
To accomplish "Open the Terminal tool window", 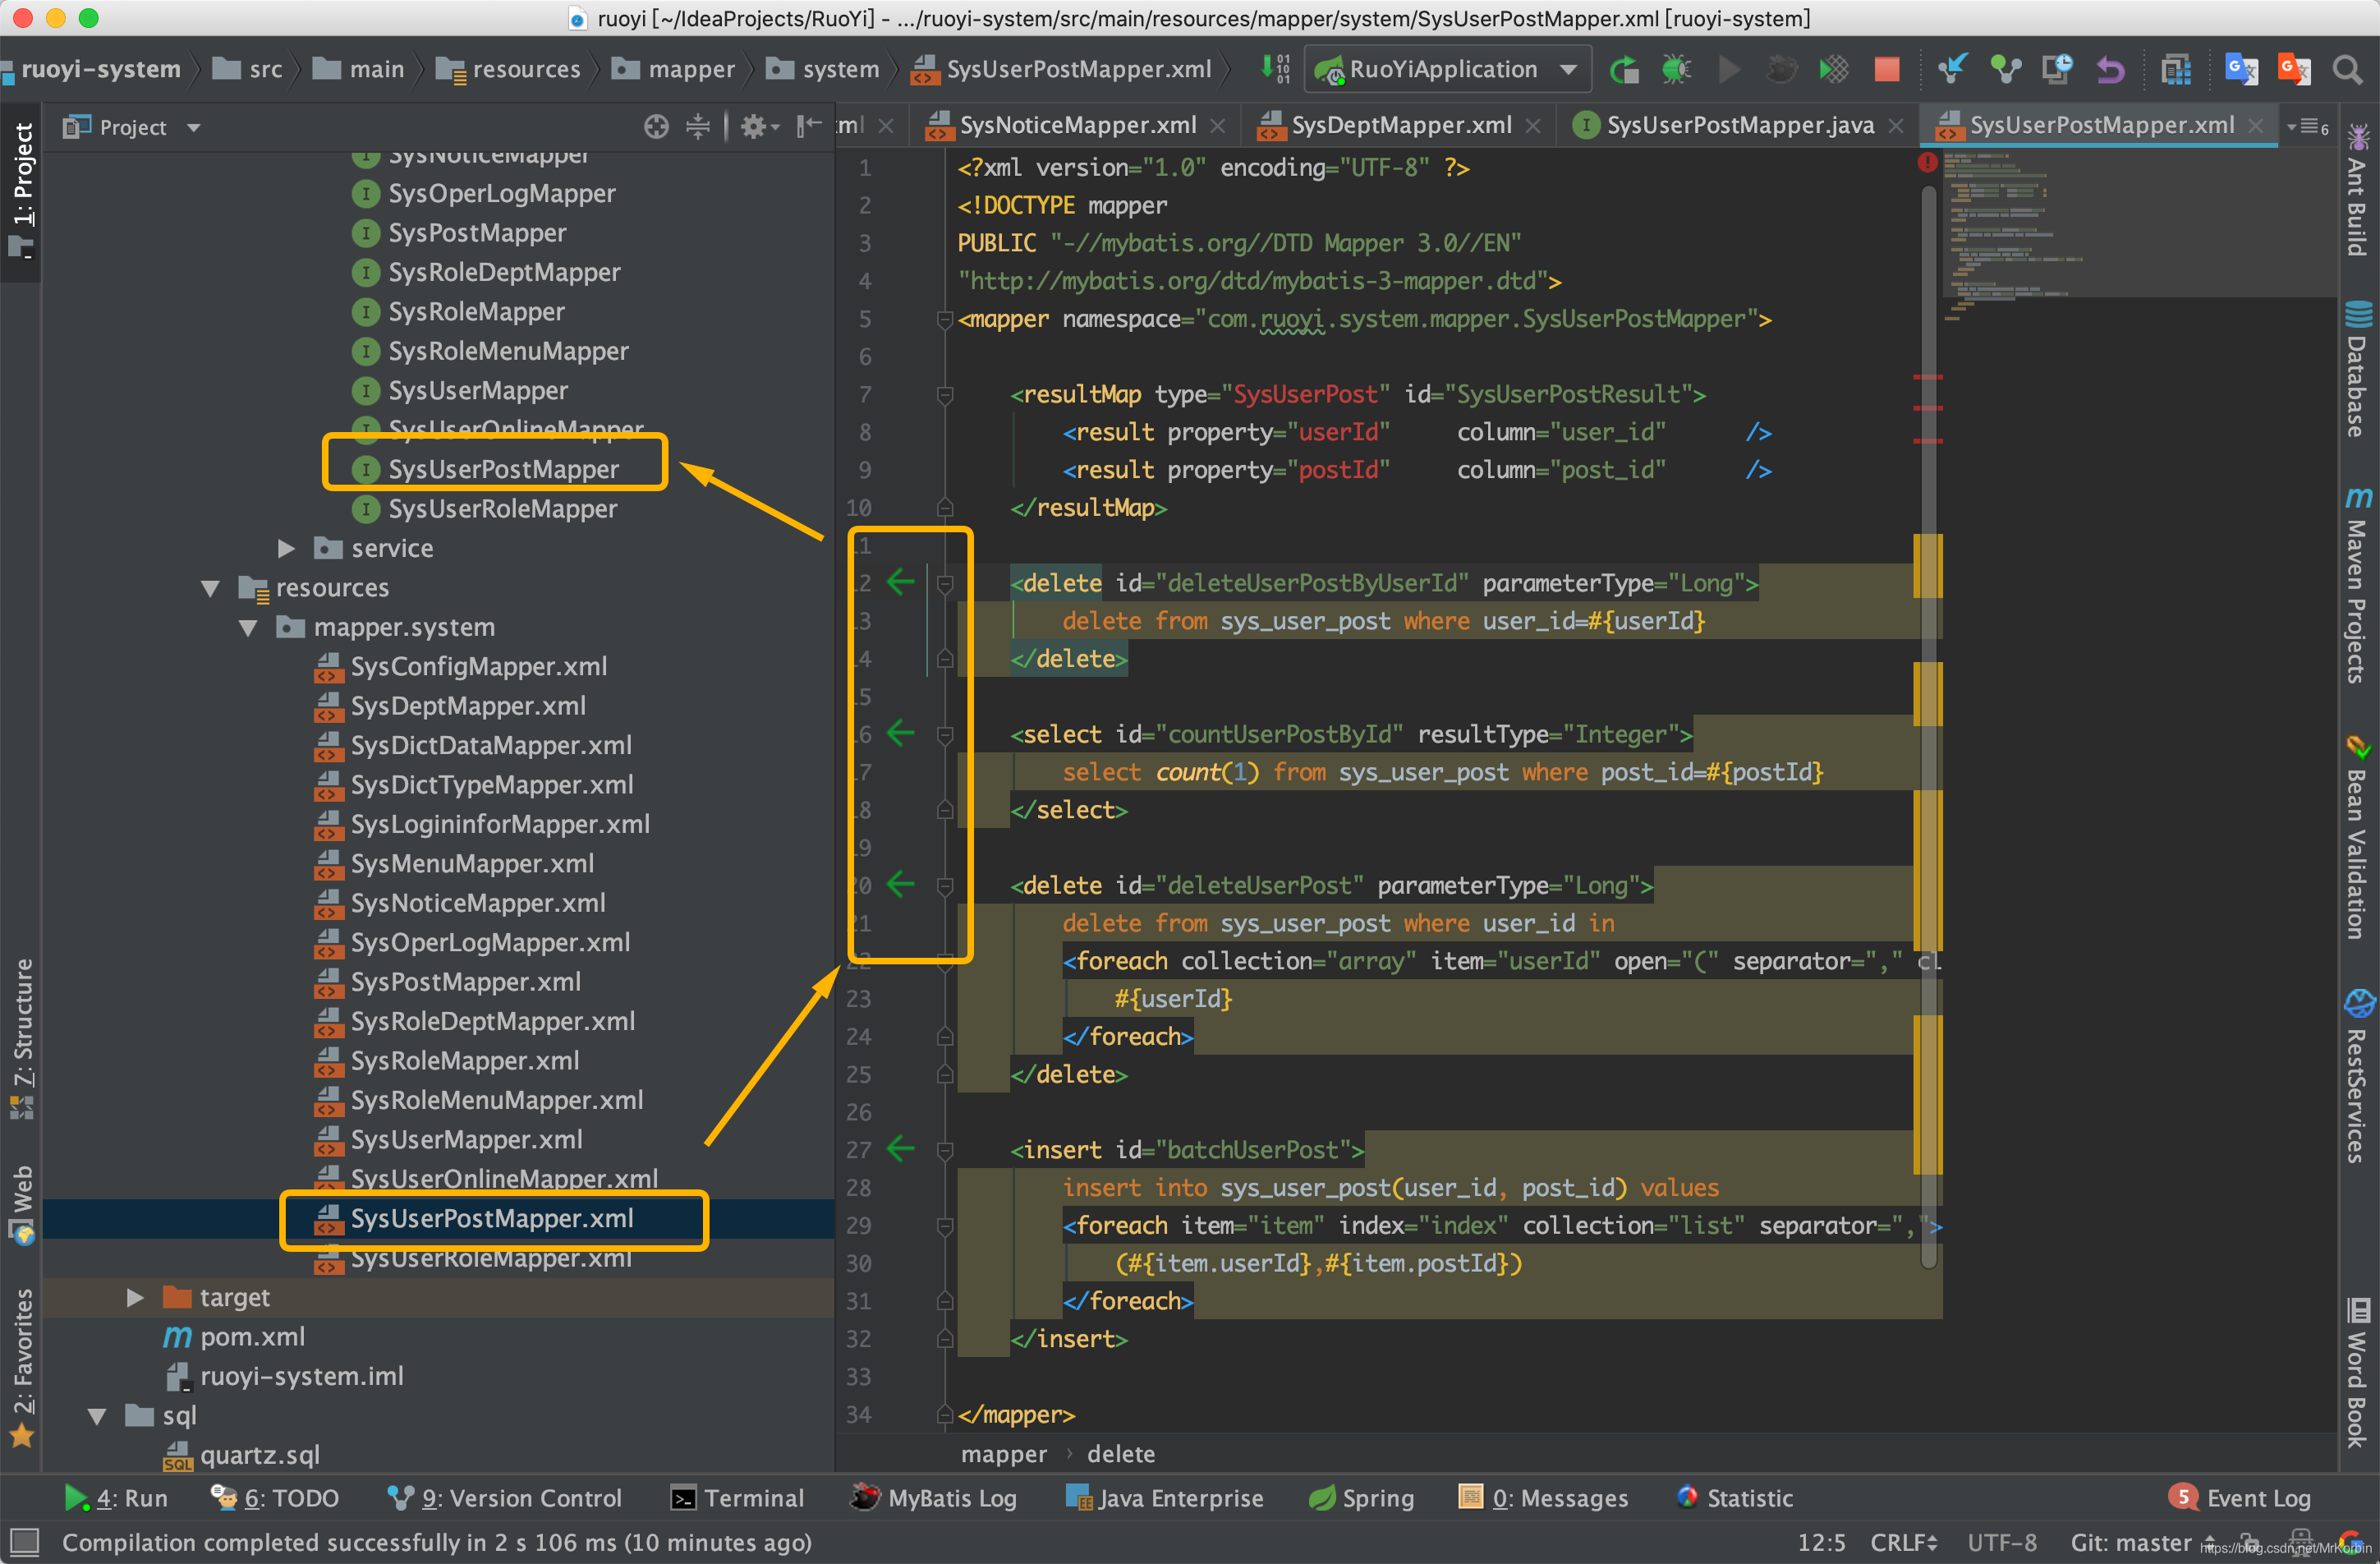I will tap(738, 1498).
